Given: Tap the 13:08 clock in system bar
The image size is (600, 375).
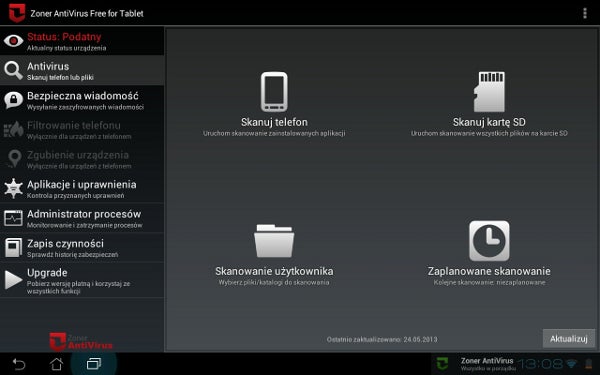Looking at the screenshot, I should pos(540,364).
